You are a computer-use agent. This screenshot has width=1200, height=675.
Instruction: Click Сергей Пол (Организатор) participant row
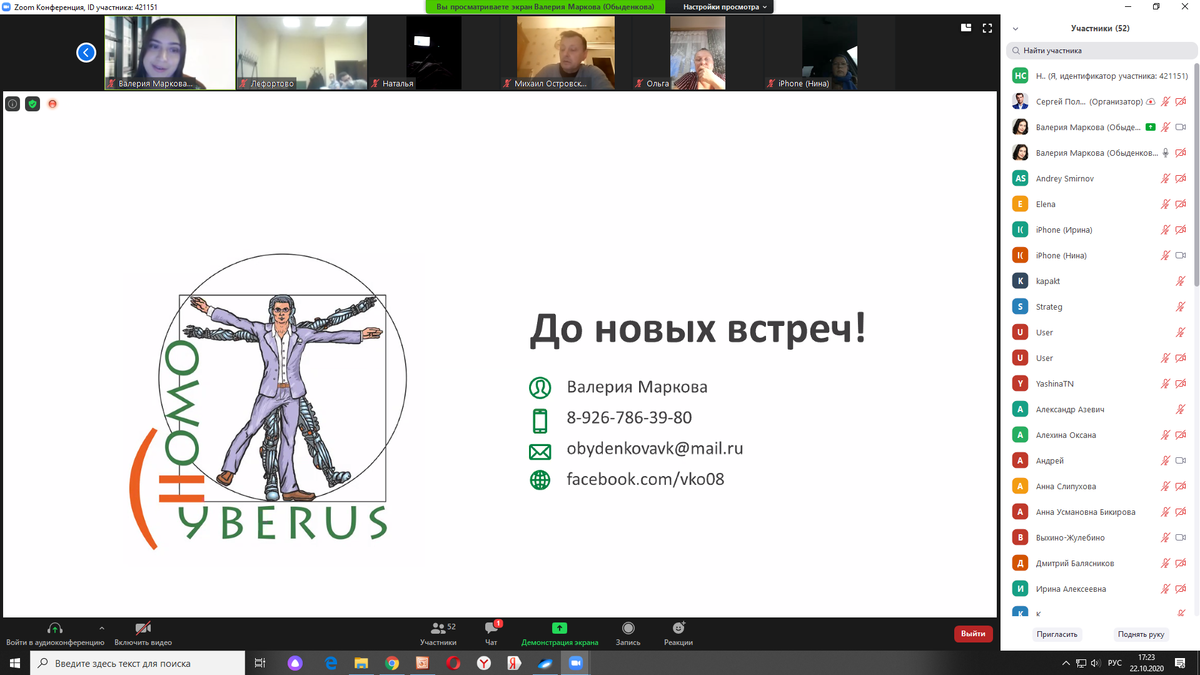pos(1099,101)
